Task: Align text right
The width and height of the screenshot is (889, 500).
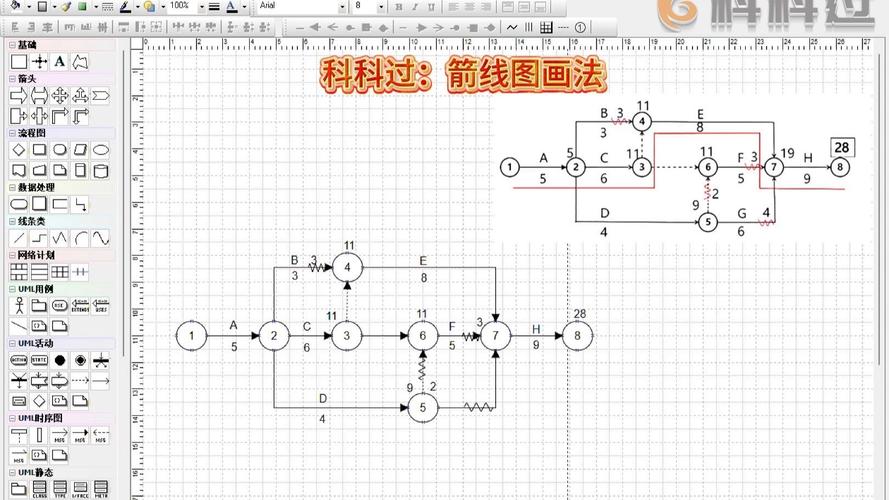Action: coord(486,7)
